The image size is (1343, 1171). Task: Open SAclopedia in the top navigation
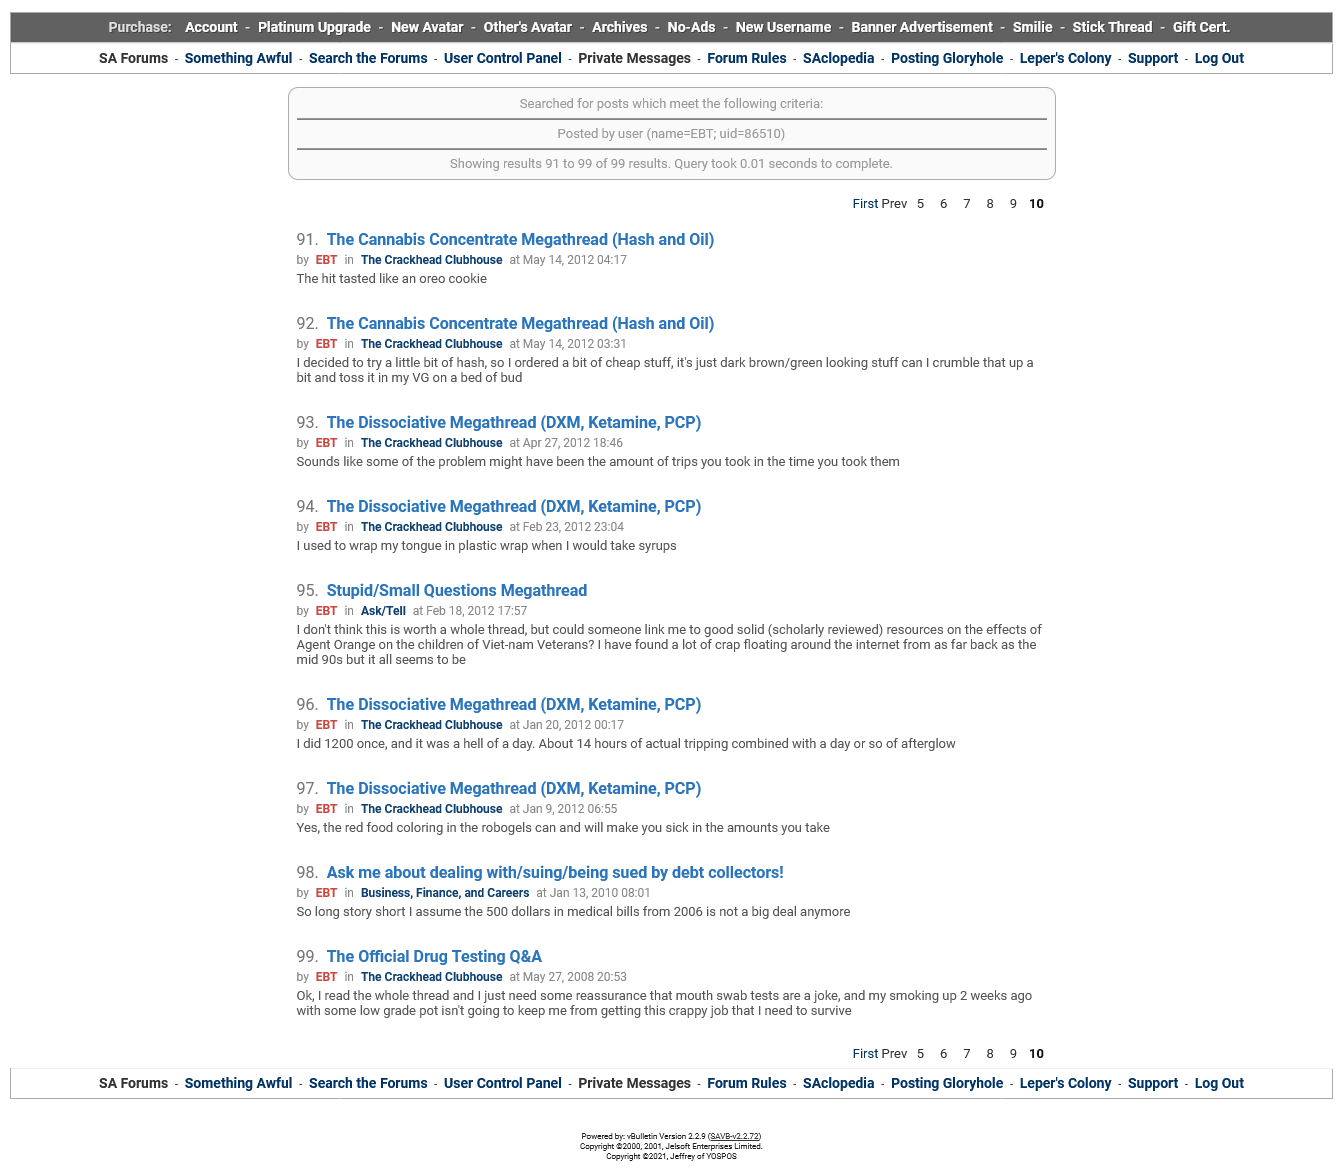point(839,58)
